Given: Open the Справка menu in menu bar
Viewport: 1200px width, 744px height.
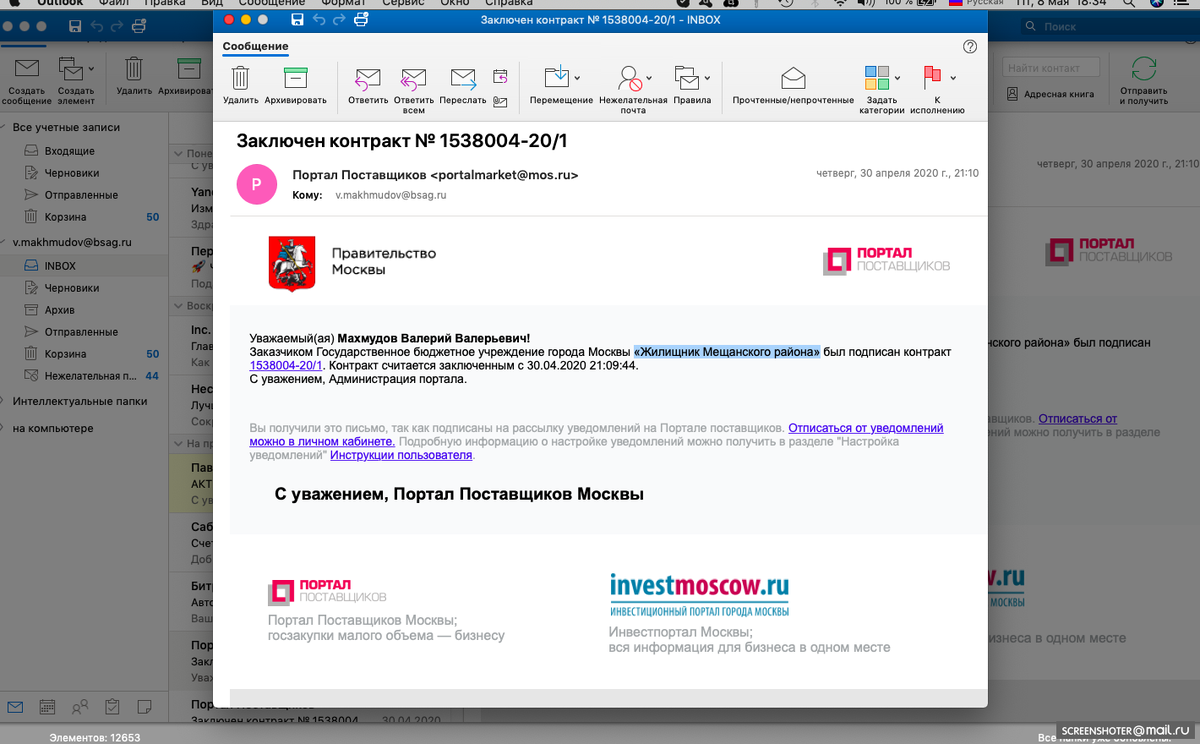Looking at the screenshot, I should (508, 4).
